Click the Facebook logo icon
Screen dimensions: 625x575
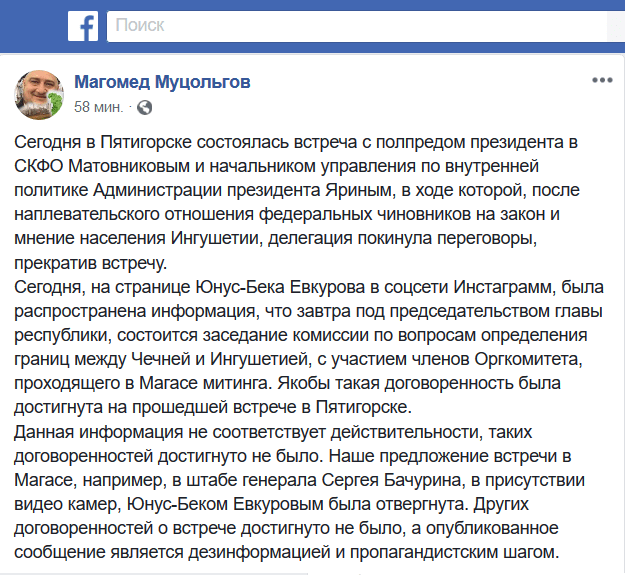point(83,26)
